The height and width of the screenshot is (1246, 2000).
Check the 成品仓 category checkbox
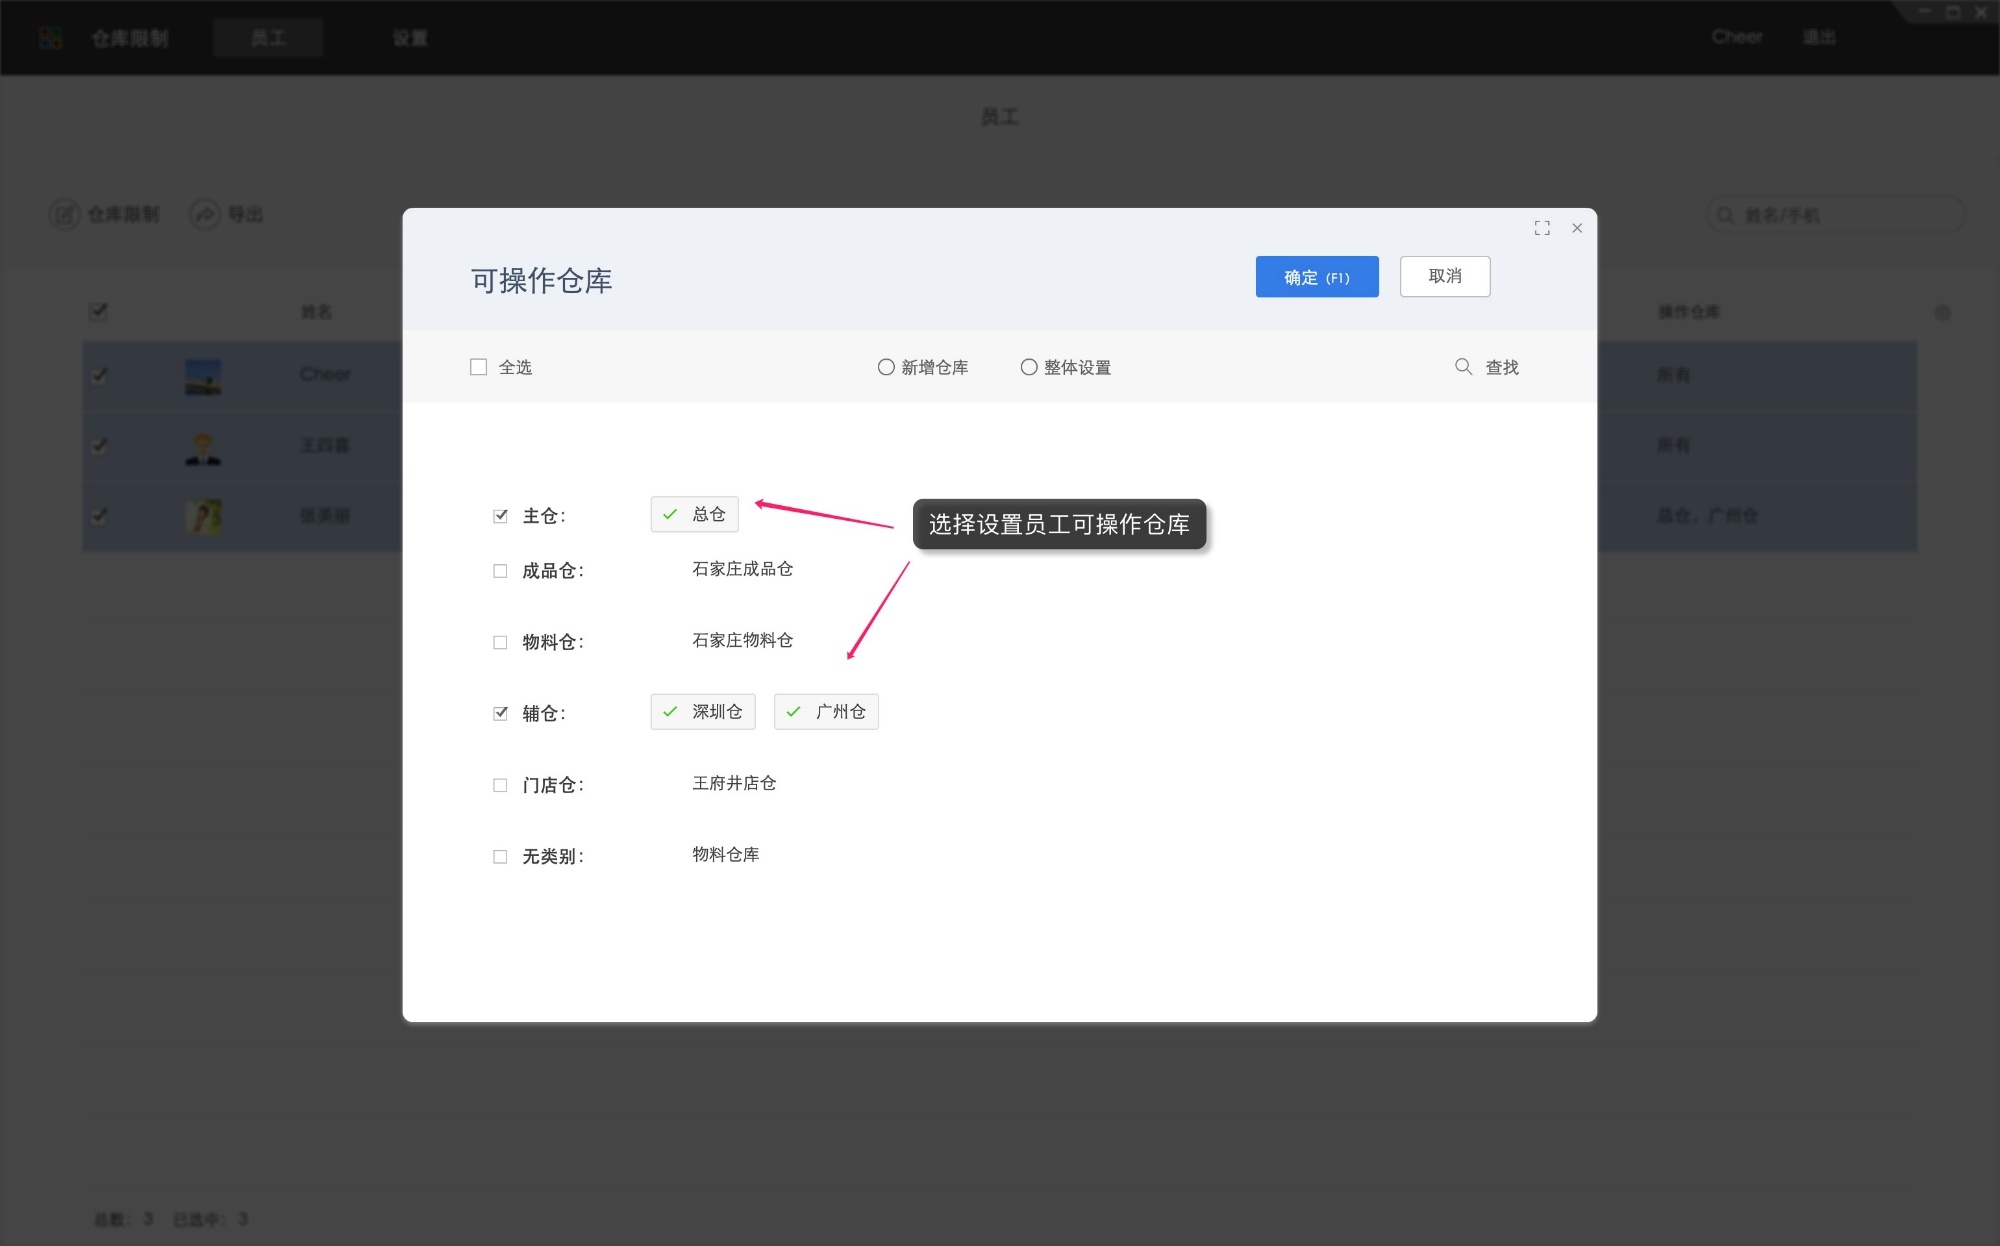(500, 571)
